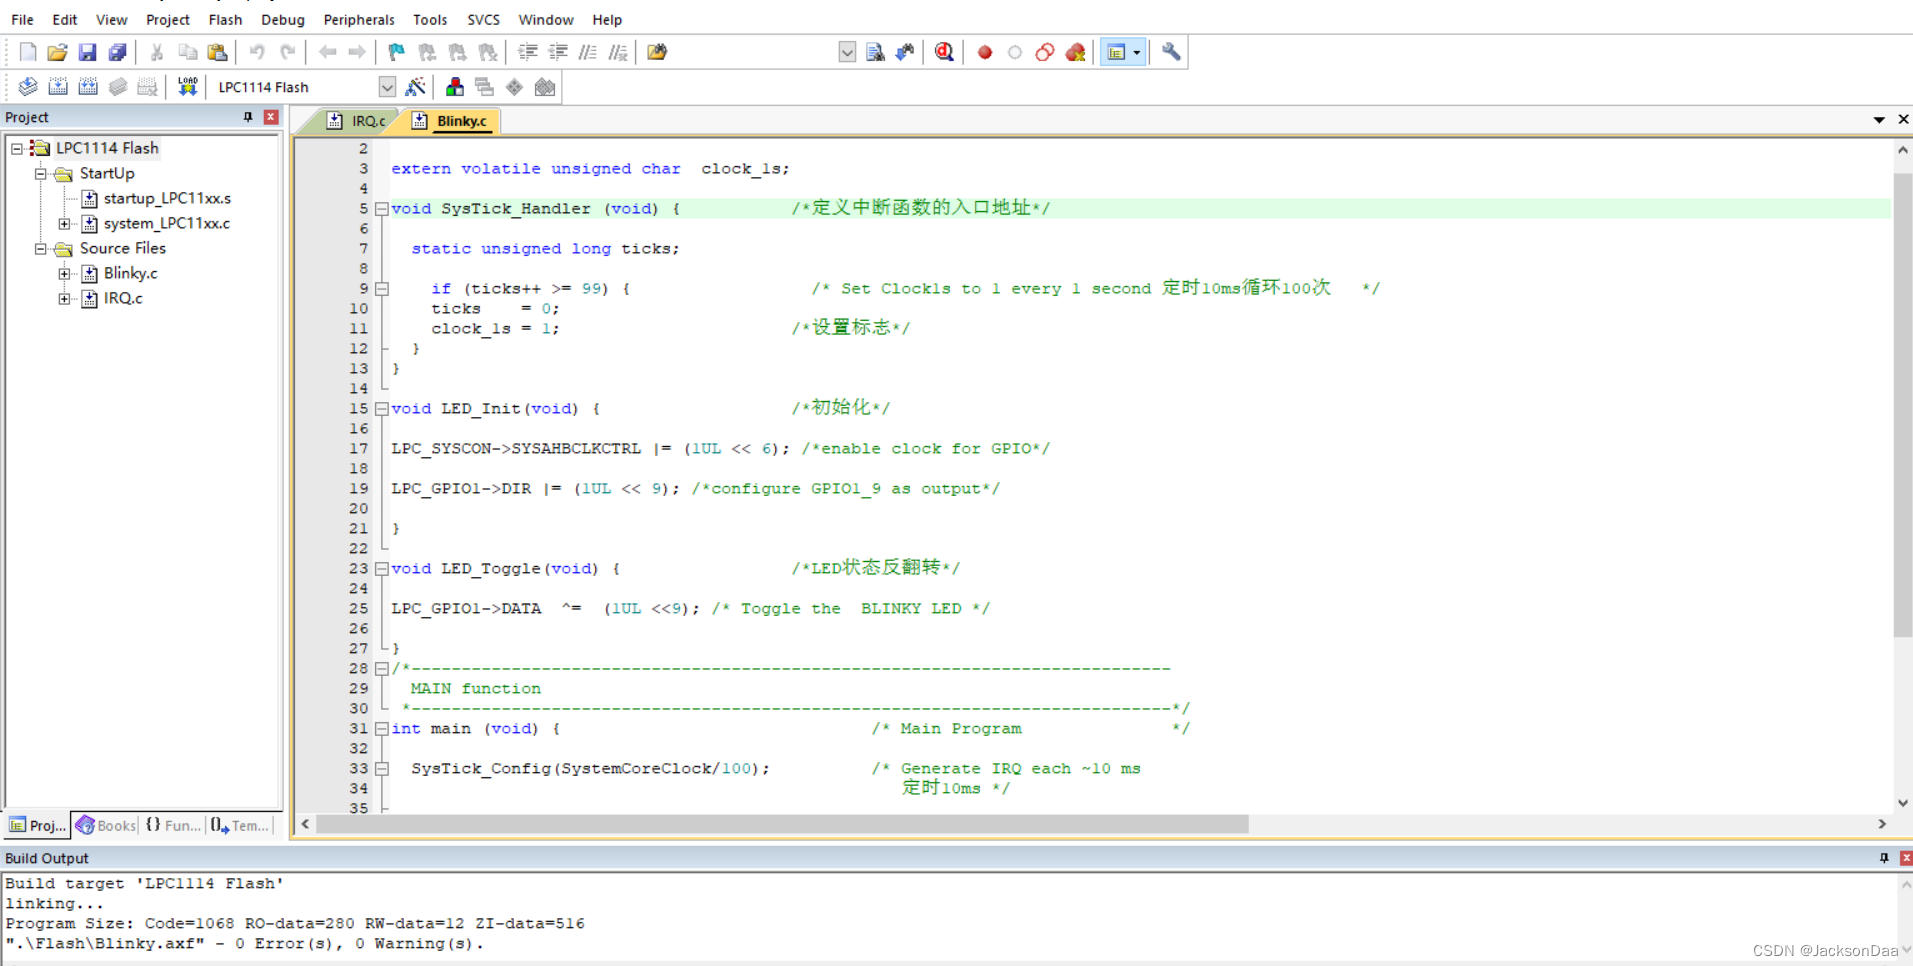Close the Build Output panel
This screenshot has width=1913, height=966.
(1906, 858)
